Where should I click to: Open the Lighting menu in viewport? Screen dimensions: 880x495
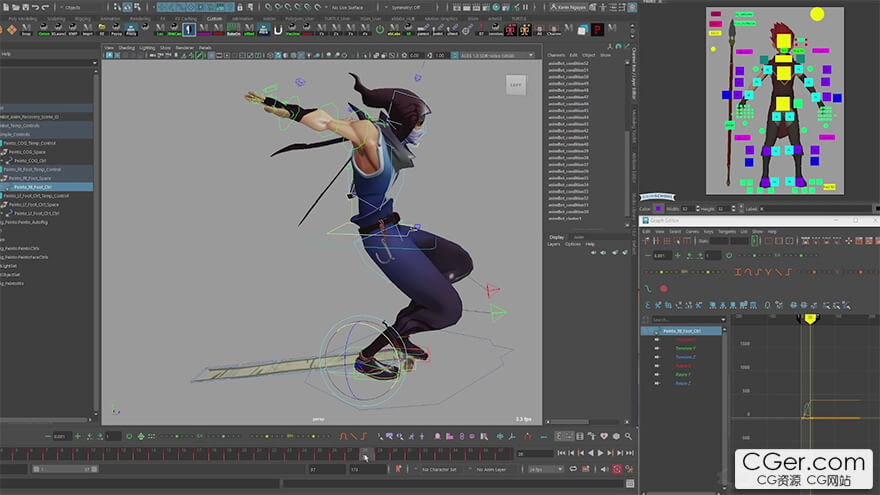(x=147, y=48)
